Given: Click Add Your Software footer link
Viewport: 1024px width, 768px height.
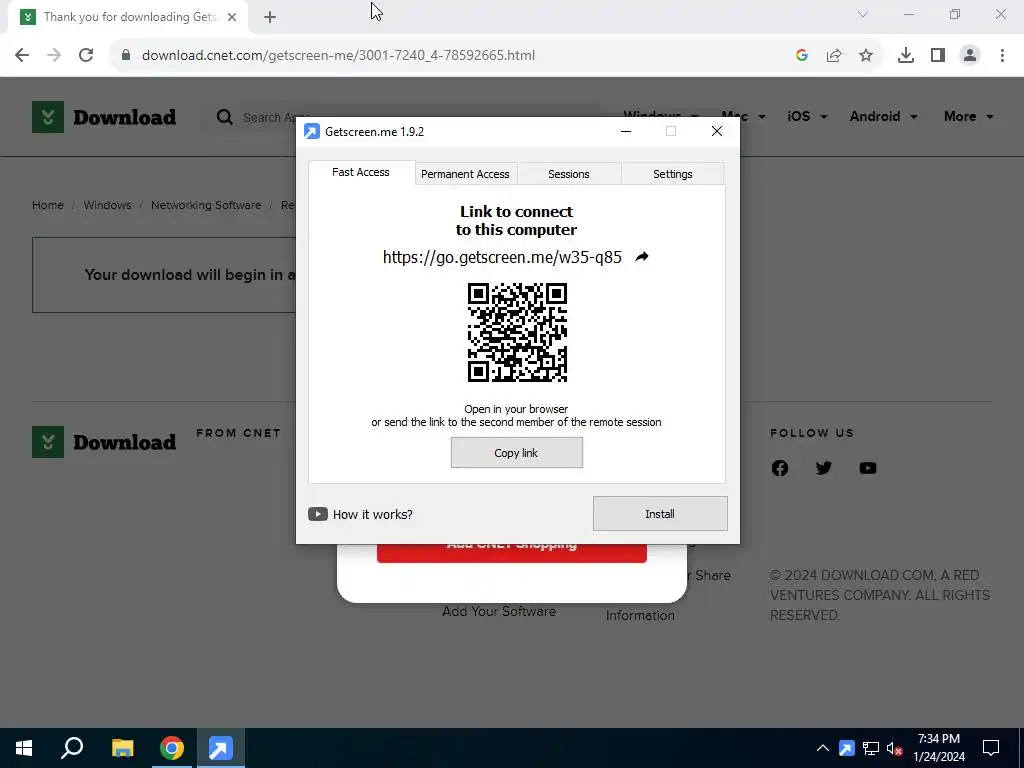Looking at the screenshot, I should point(499,611).
